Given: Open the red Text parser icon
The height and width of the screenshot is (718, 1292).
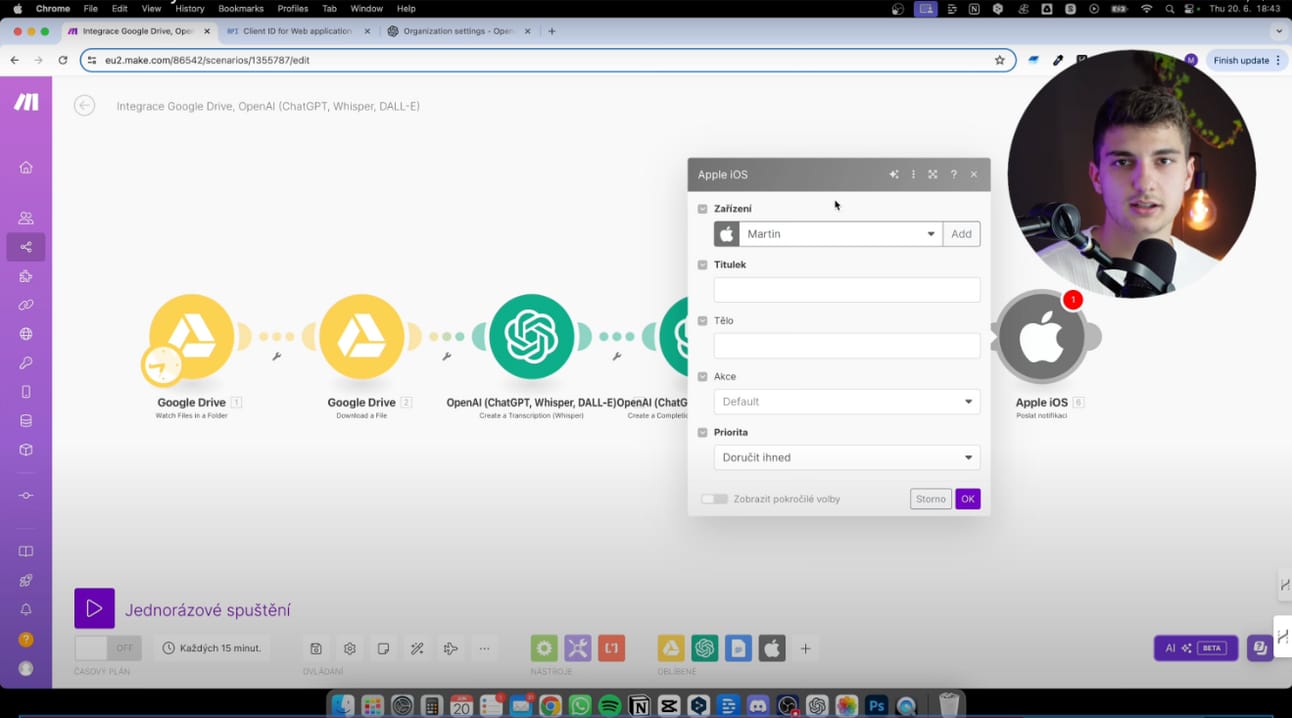Looking at the screenshot, I should (612, 648).
